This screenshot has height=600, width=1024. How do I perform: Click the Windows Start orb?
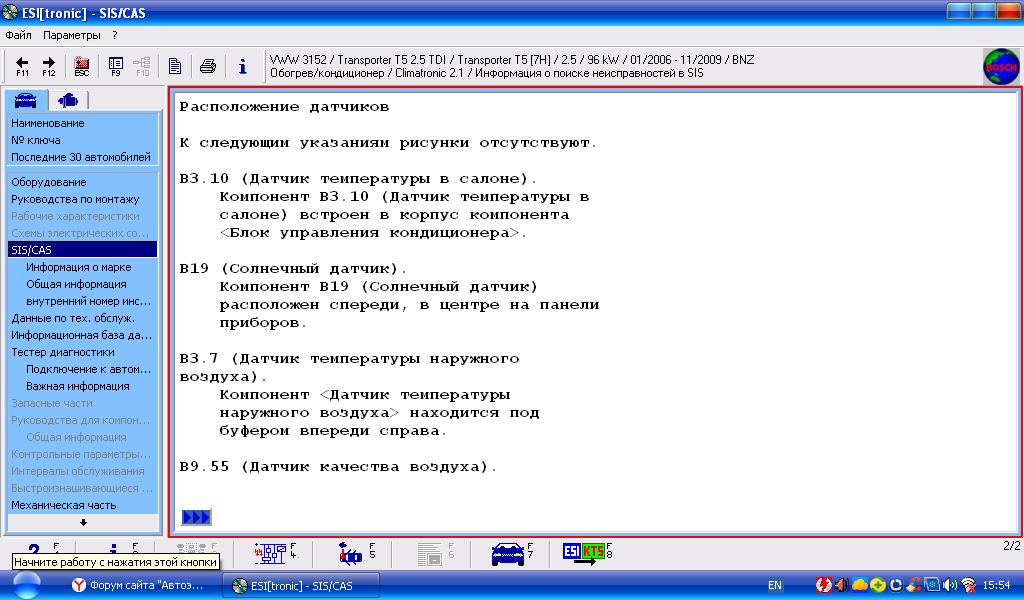26,585
